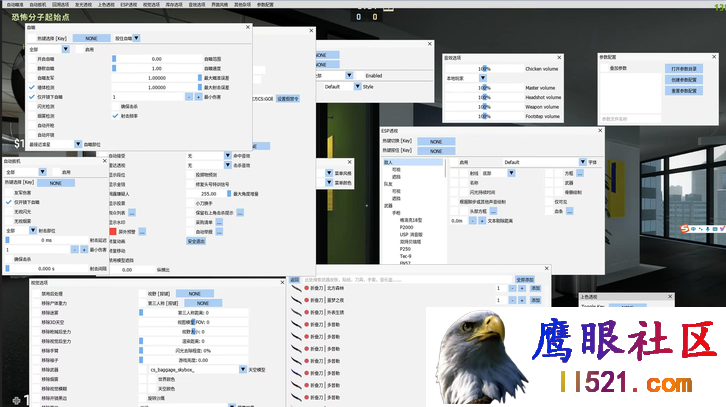This screenshot has height=407, width=726.
Task: Open the 视觉选项 menu in the top bar
Action: [x=151, y=5]
